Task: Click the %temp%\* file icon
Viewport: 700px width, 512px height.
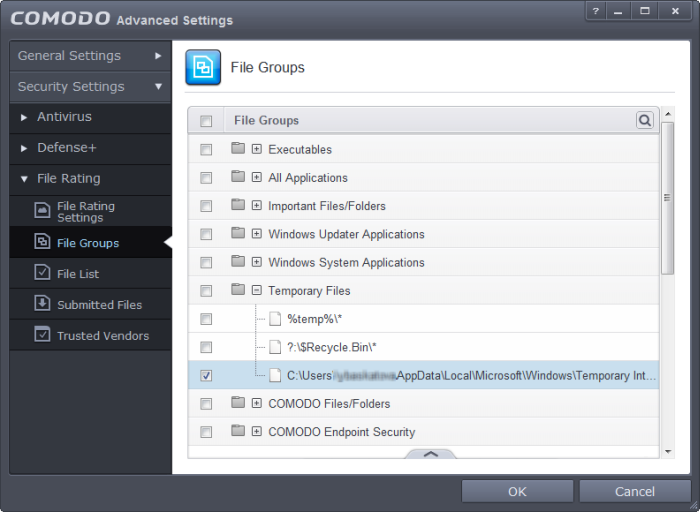Action: [275, 319]
